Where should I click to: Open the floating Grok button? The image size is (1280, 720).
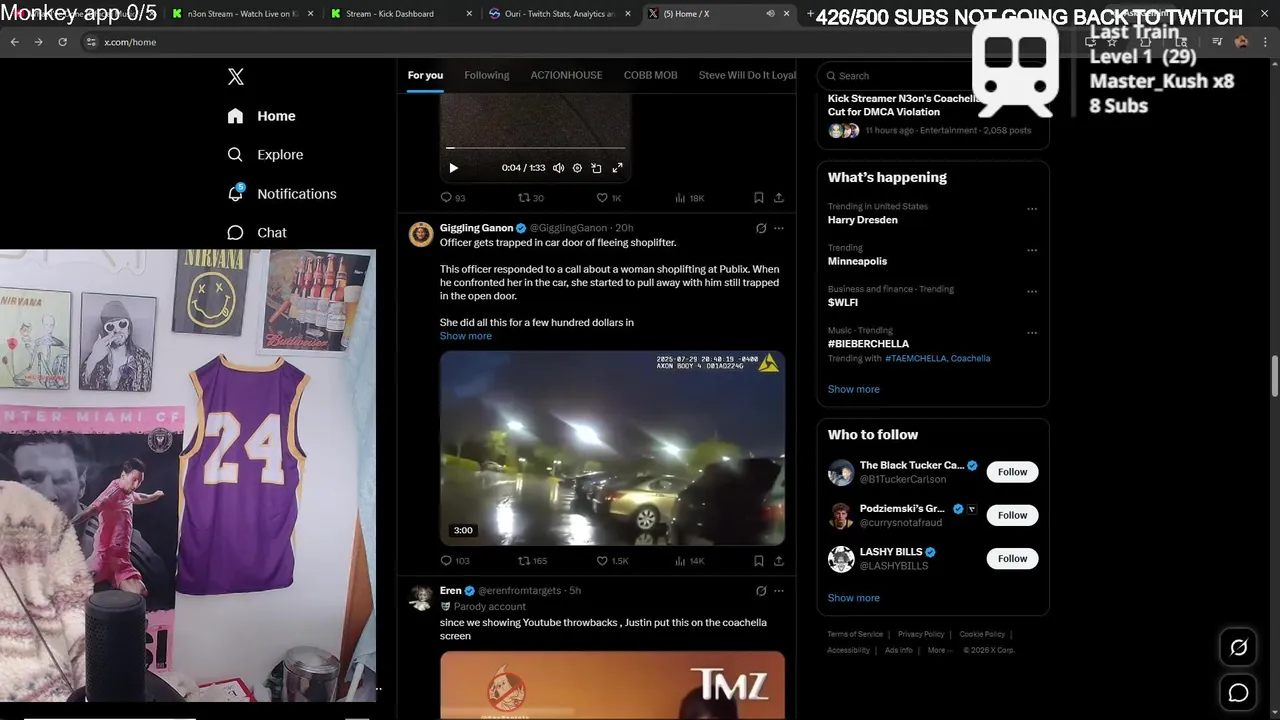pos(1238,648)
